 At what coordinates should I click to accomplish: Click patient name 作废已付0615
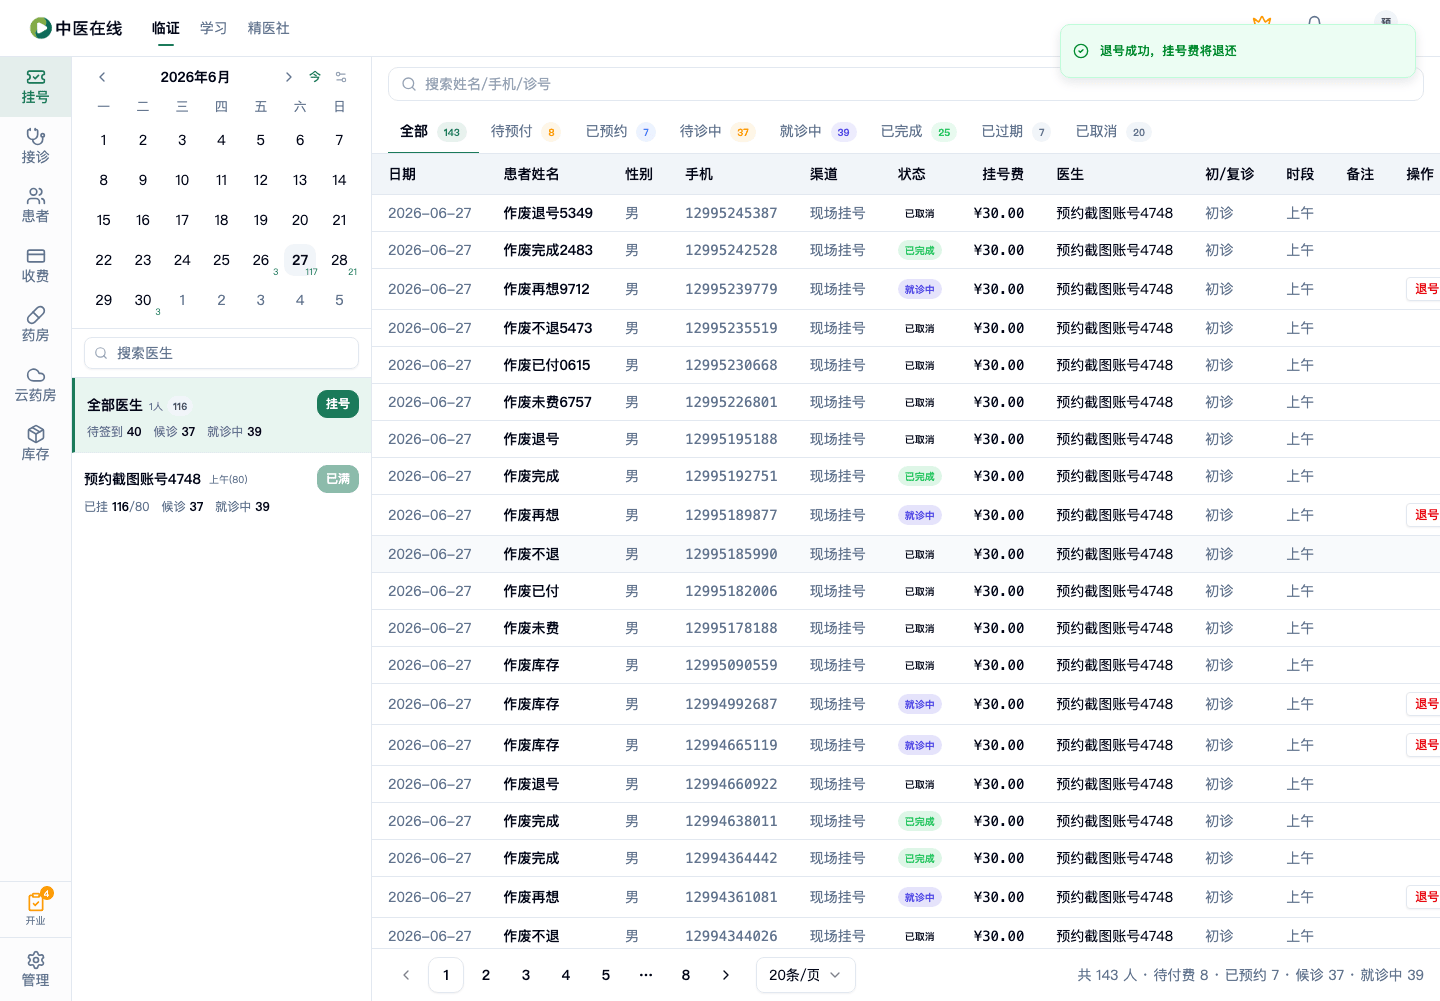(547, 365)
